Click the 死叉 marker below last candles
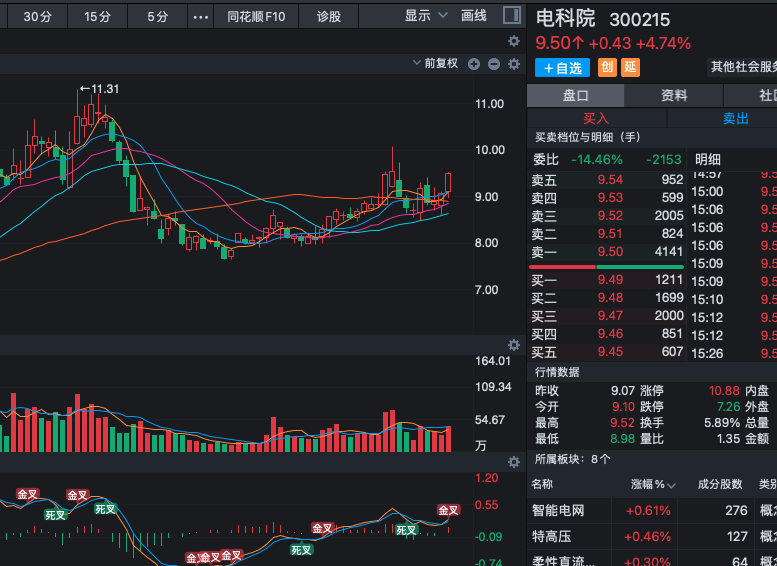This screenshot has height=566, width=777. pyautogui.click(x=406, y=530)
